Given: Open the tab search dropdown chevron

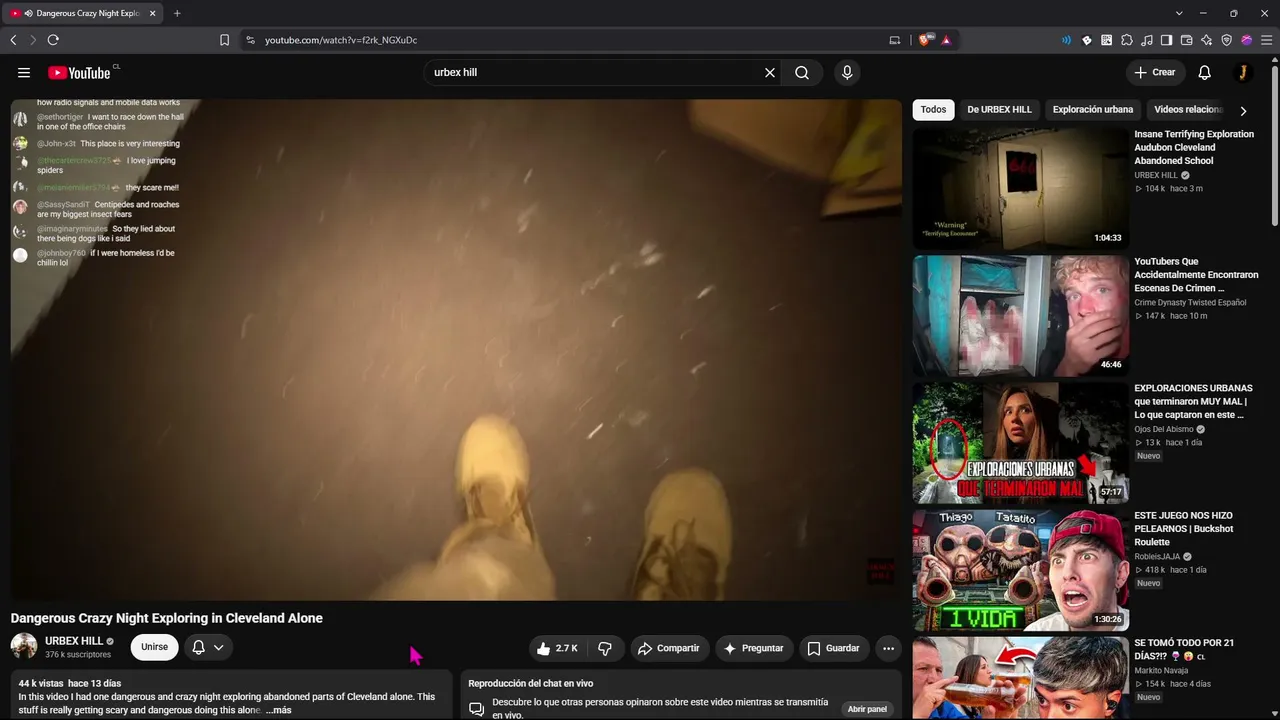Looking at the screenshot, I should pyautogui.click(x=1179, y=13).
